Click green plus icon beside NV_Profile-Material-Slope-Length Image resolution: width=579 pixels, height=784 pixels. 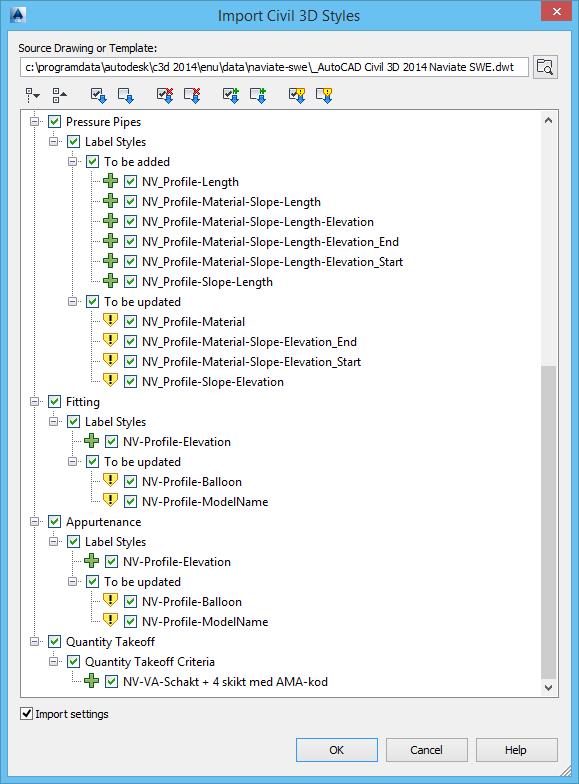pyautogui.click(x=110, y=201)
